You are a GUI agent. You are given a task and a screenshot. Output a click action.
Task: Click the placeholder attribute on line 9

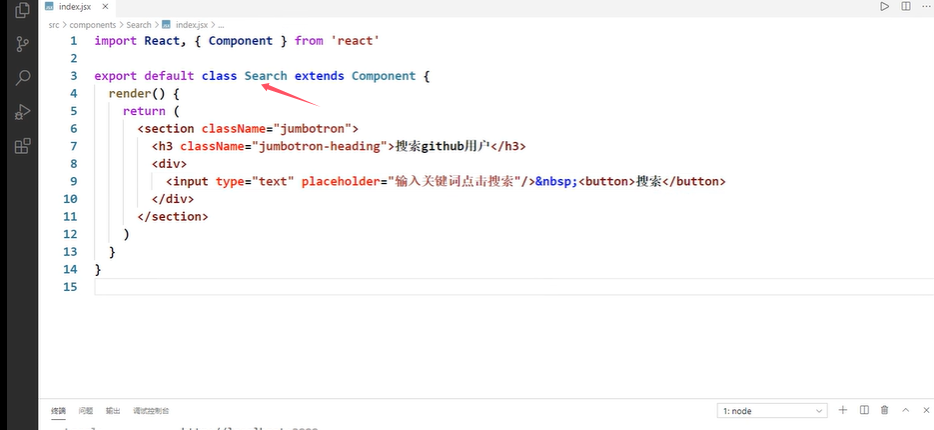(411, 181)
